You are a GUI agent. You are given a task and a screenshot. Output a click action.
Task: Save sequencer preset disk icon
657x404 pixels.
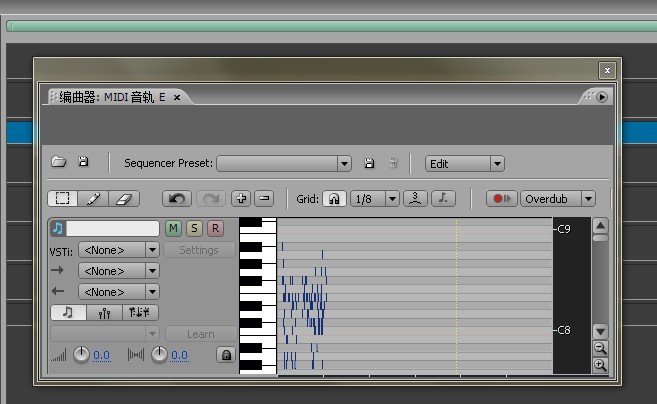pyautogui.click(x=369, y=163)
